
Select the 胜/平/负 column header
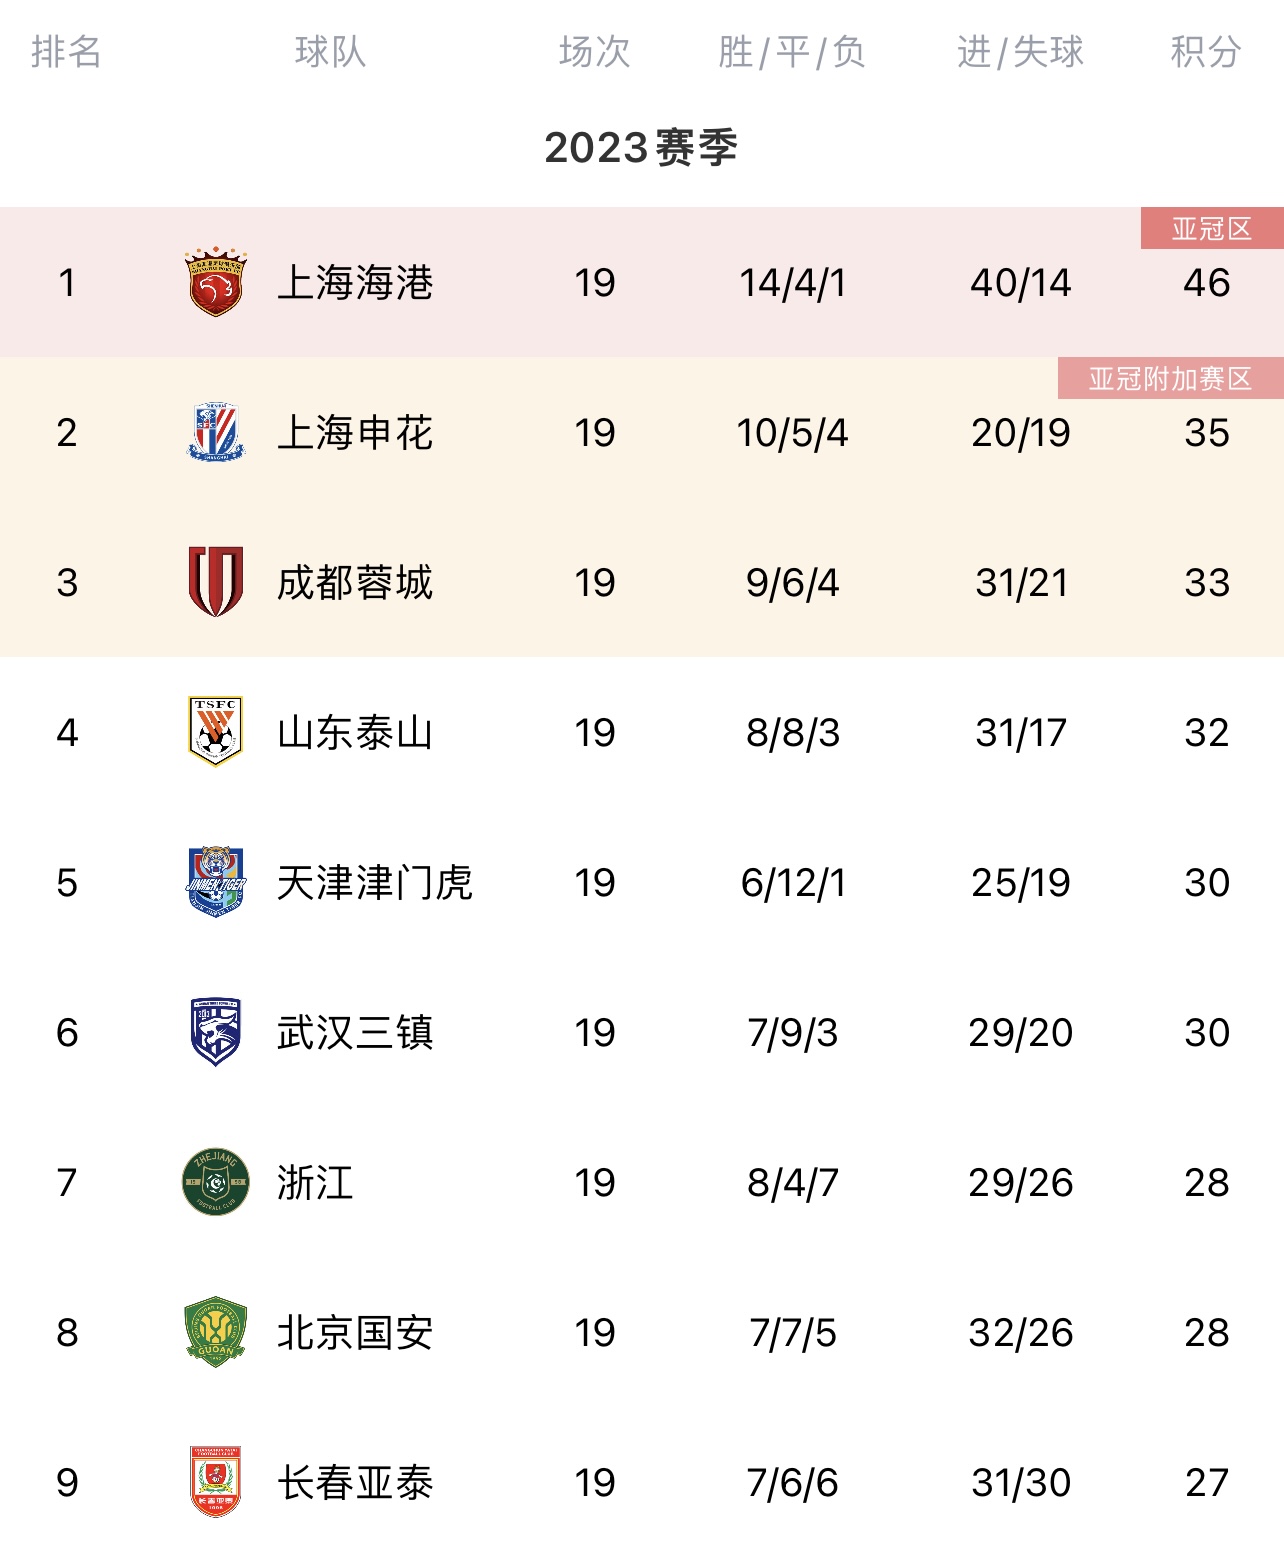[x=792, y=52]
